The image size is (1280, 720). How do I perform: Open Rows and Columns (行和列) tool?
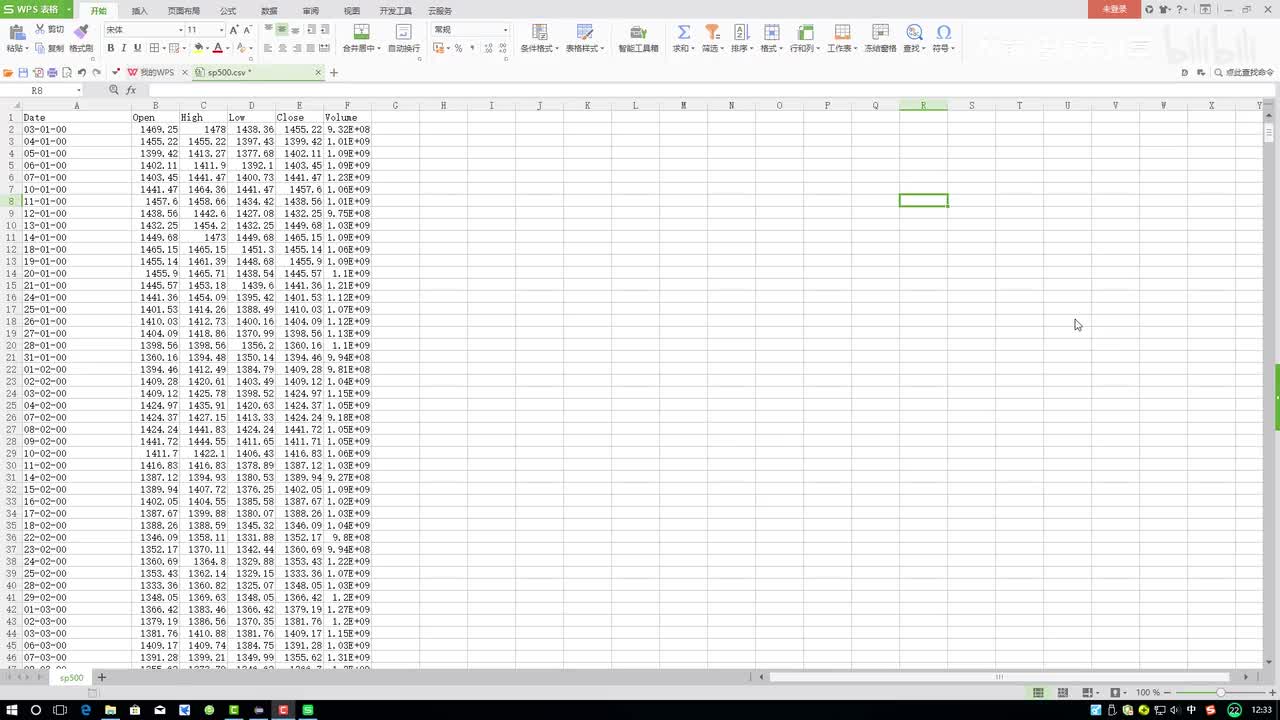(x=805, y=38)
